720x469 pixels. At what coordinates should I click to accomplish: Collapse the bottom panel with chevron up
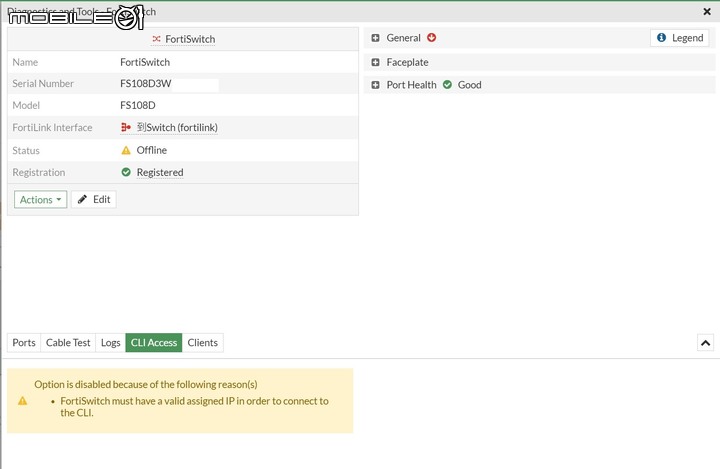pos(705,343)
